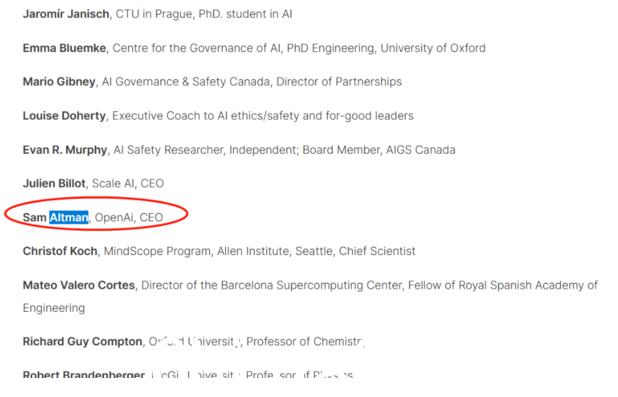
Task: Click the name Mario Gibney
Action: 59,82
